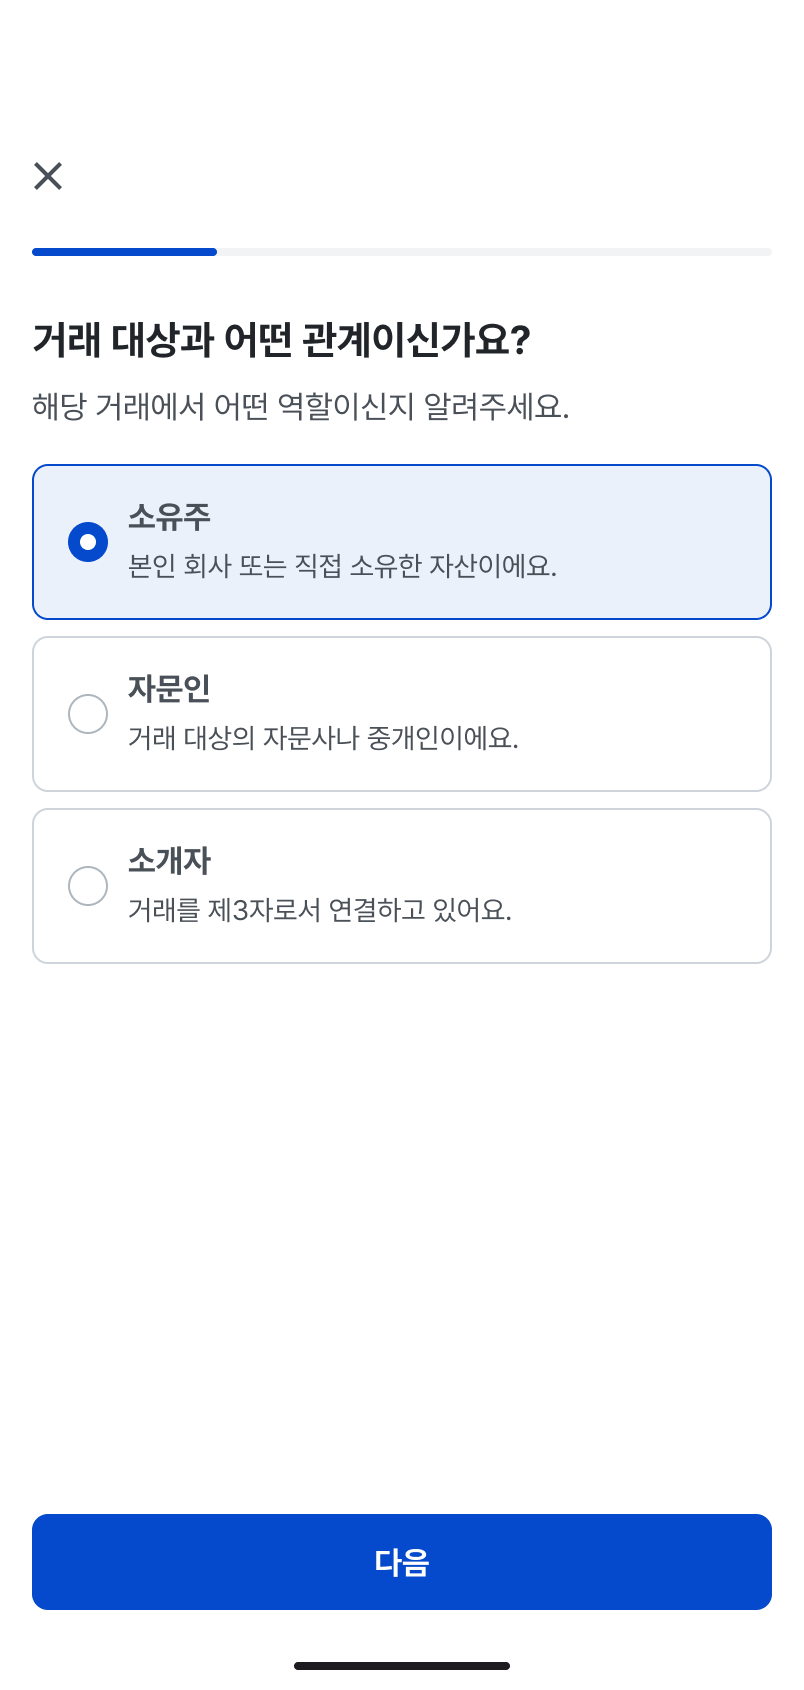Click the blue filled part of the progress bar
Image resolution: width=804 pixels, height=1690 pixels.
(x=124, y=252)
